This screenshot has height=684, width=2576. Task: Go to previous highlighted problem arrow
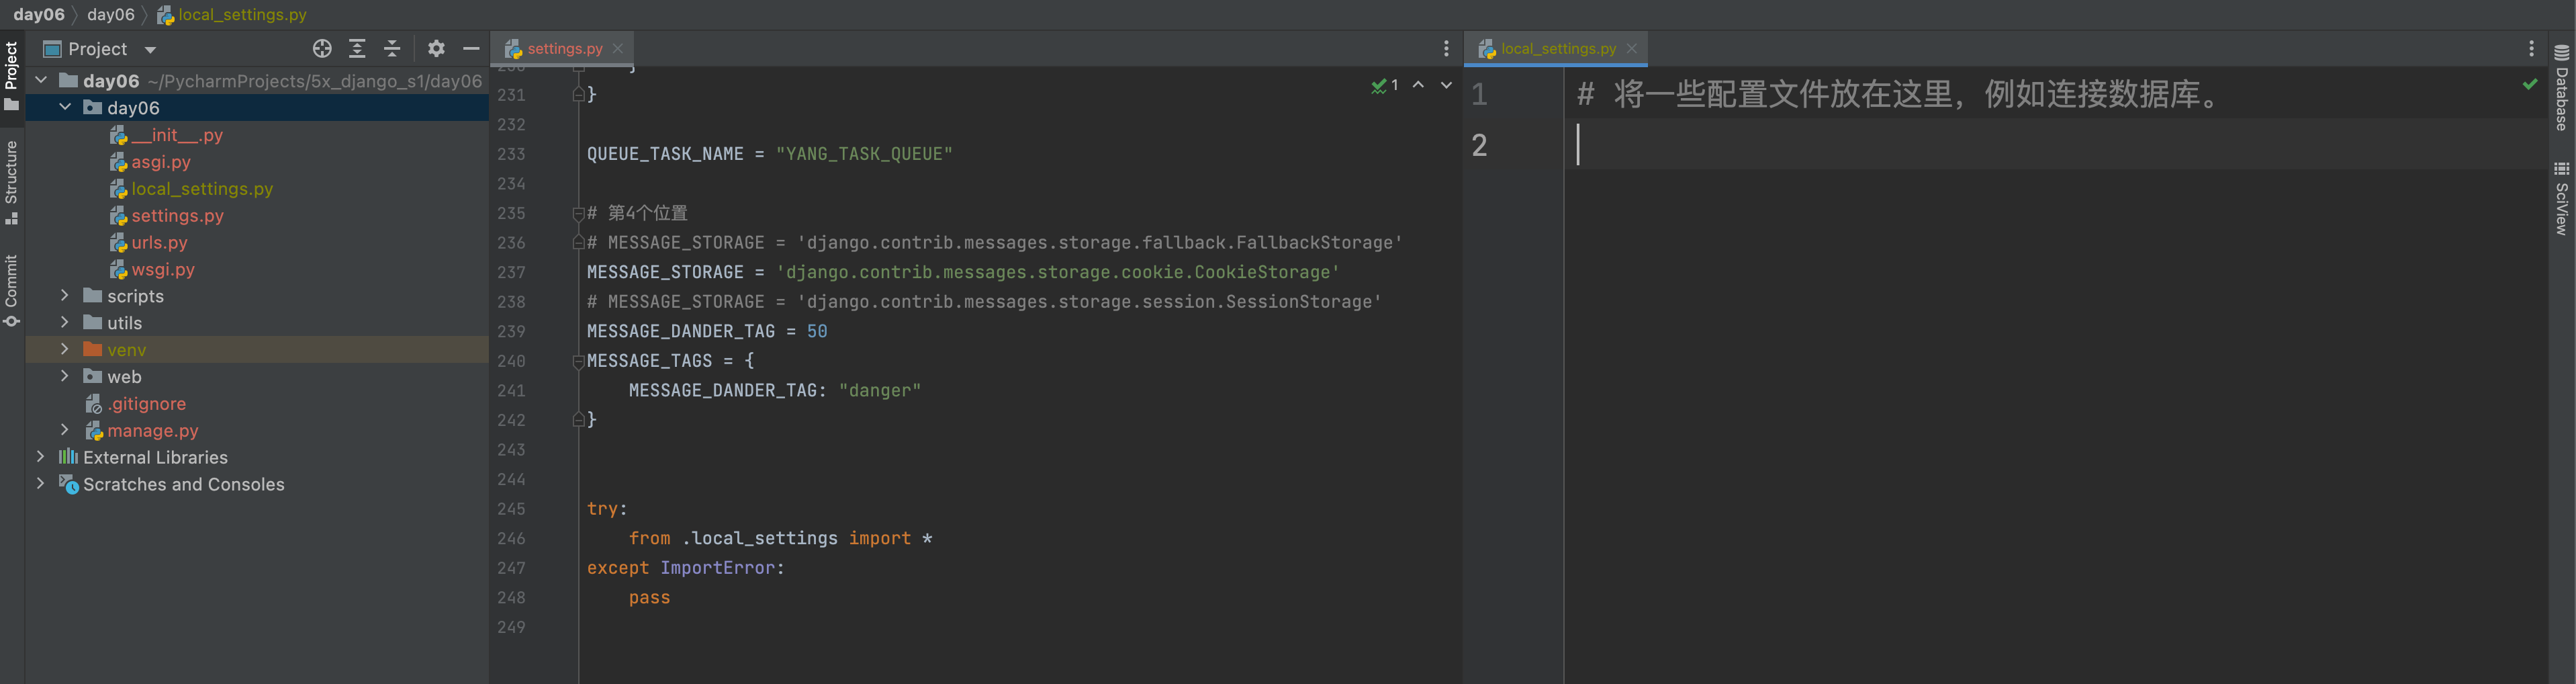click(x=1418, y=85)
